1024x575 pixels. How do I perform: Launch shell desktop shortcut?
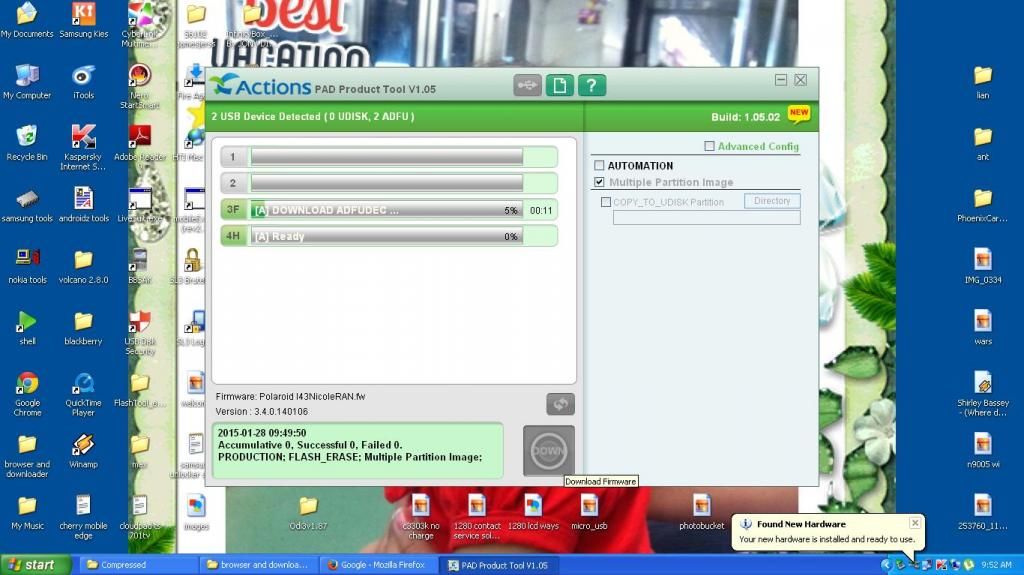coord(27,328)
